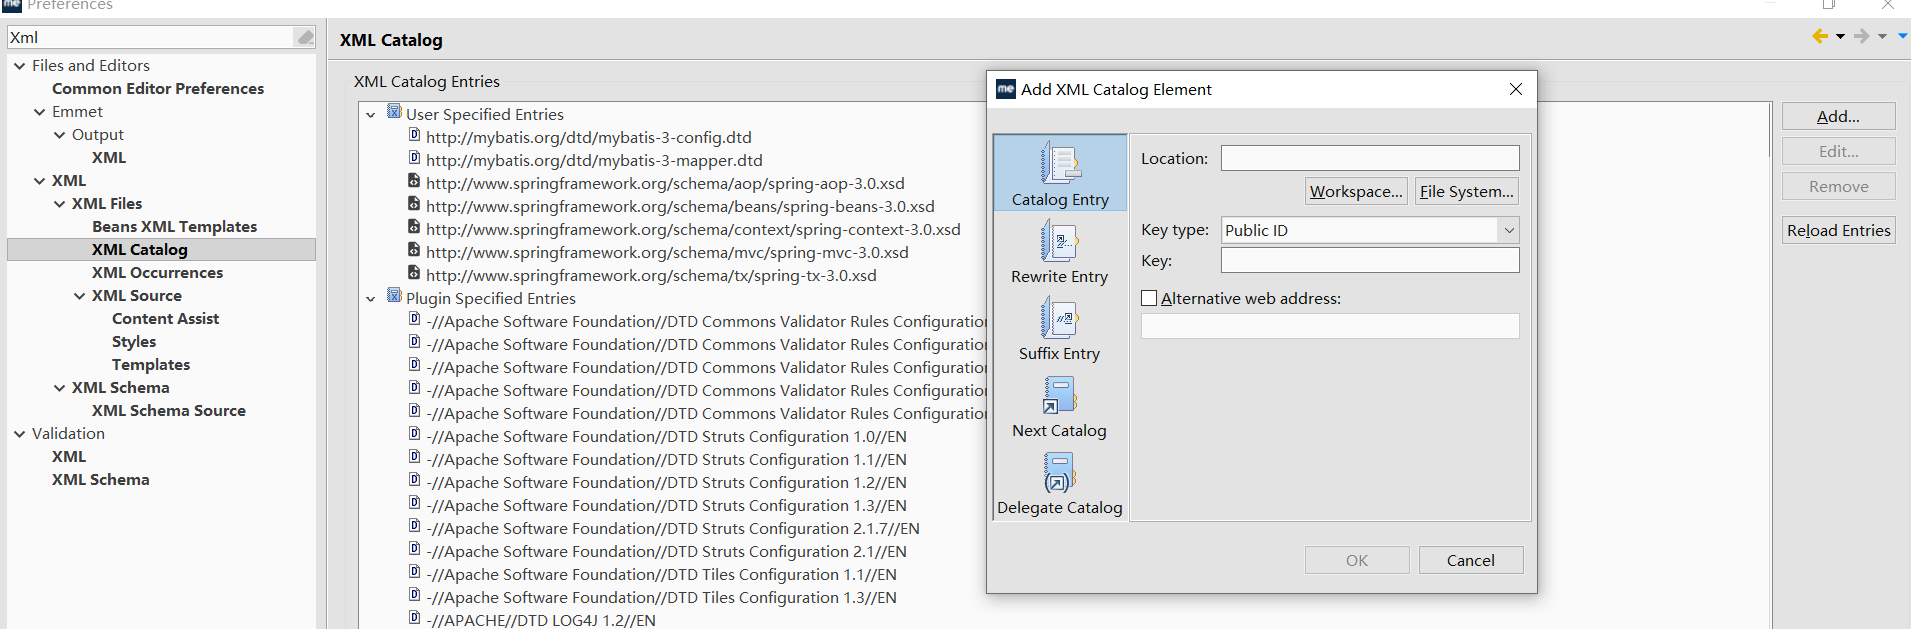The width and height of the screenshot is (1911, 629).
Task: Open the preferences view menu arrow
Action: [1903, 36]
